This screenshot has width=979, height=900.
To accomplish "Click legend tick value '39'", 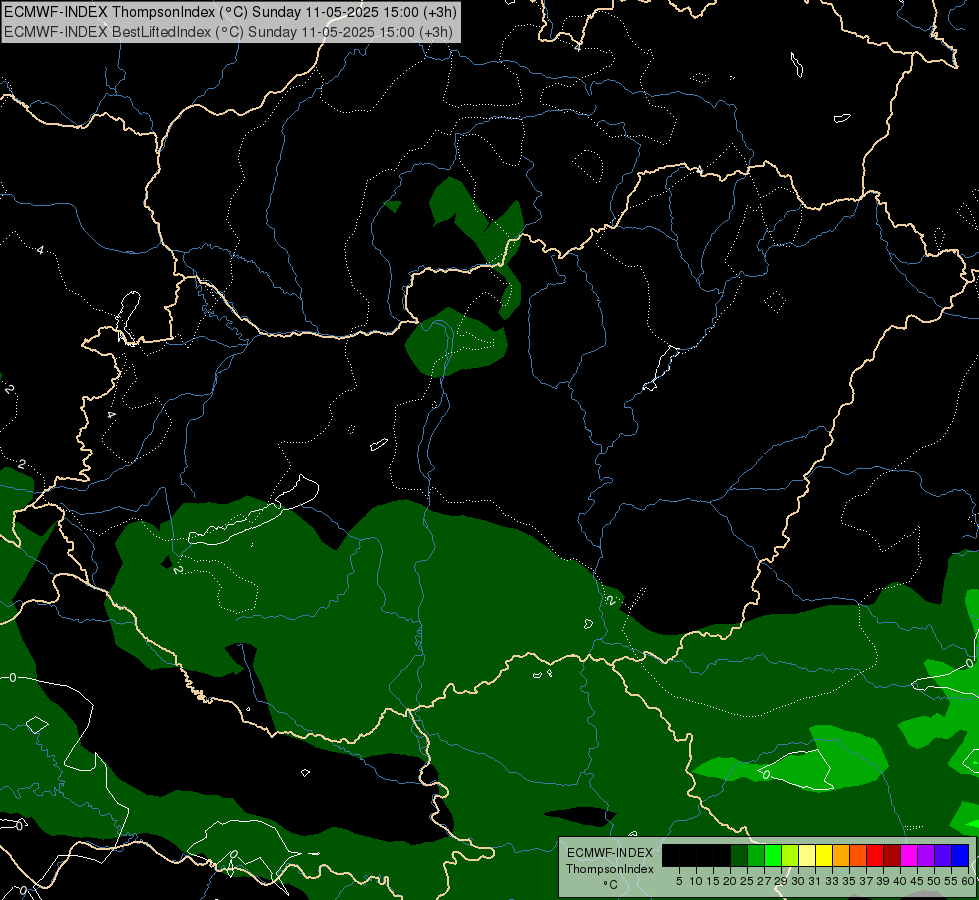I will pos(883,881).
